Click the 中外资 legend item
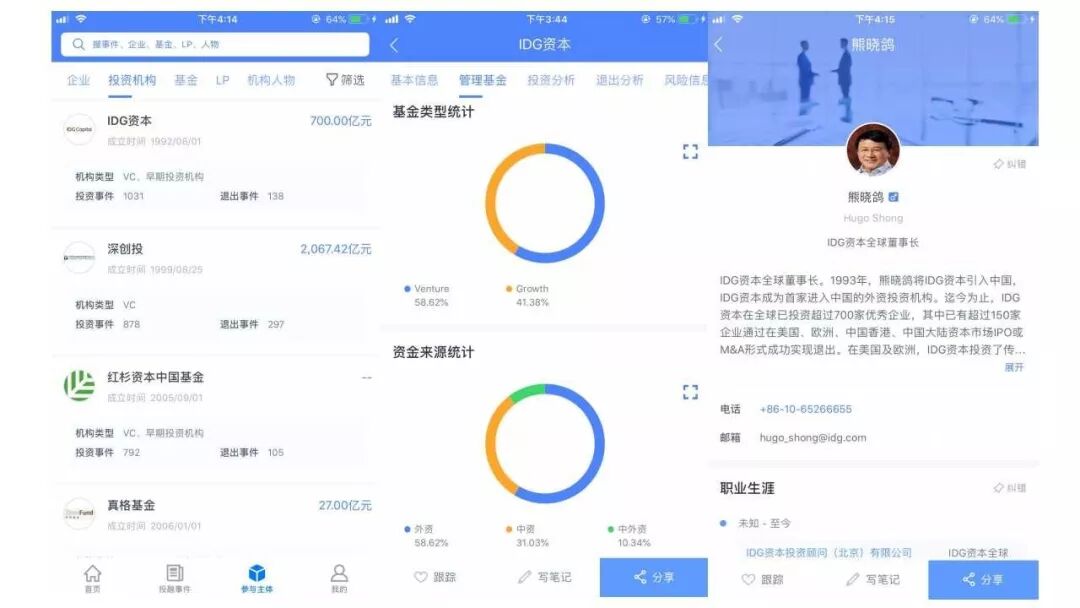The height and width of the screenshot is (608, 1080). coord(629,535)
